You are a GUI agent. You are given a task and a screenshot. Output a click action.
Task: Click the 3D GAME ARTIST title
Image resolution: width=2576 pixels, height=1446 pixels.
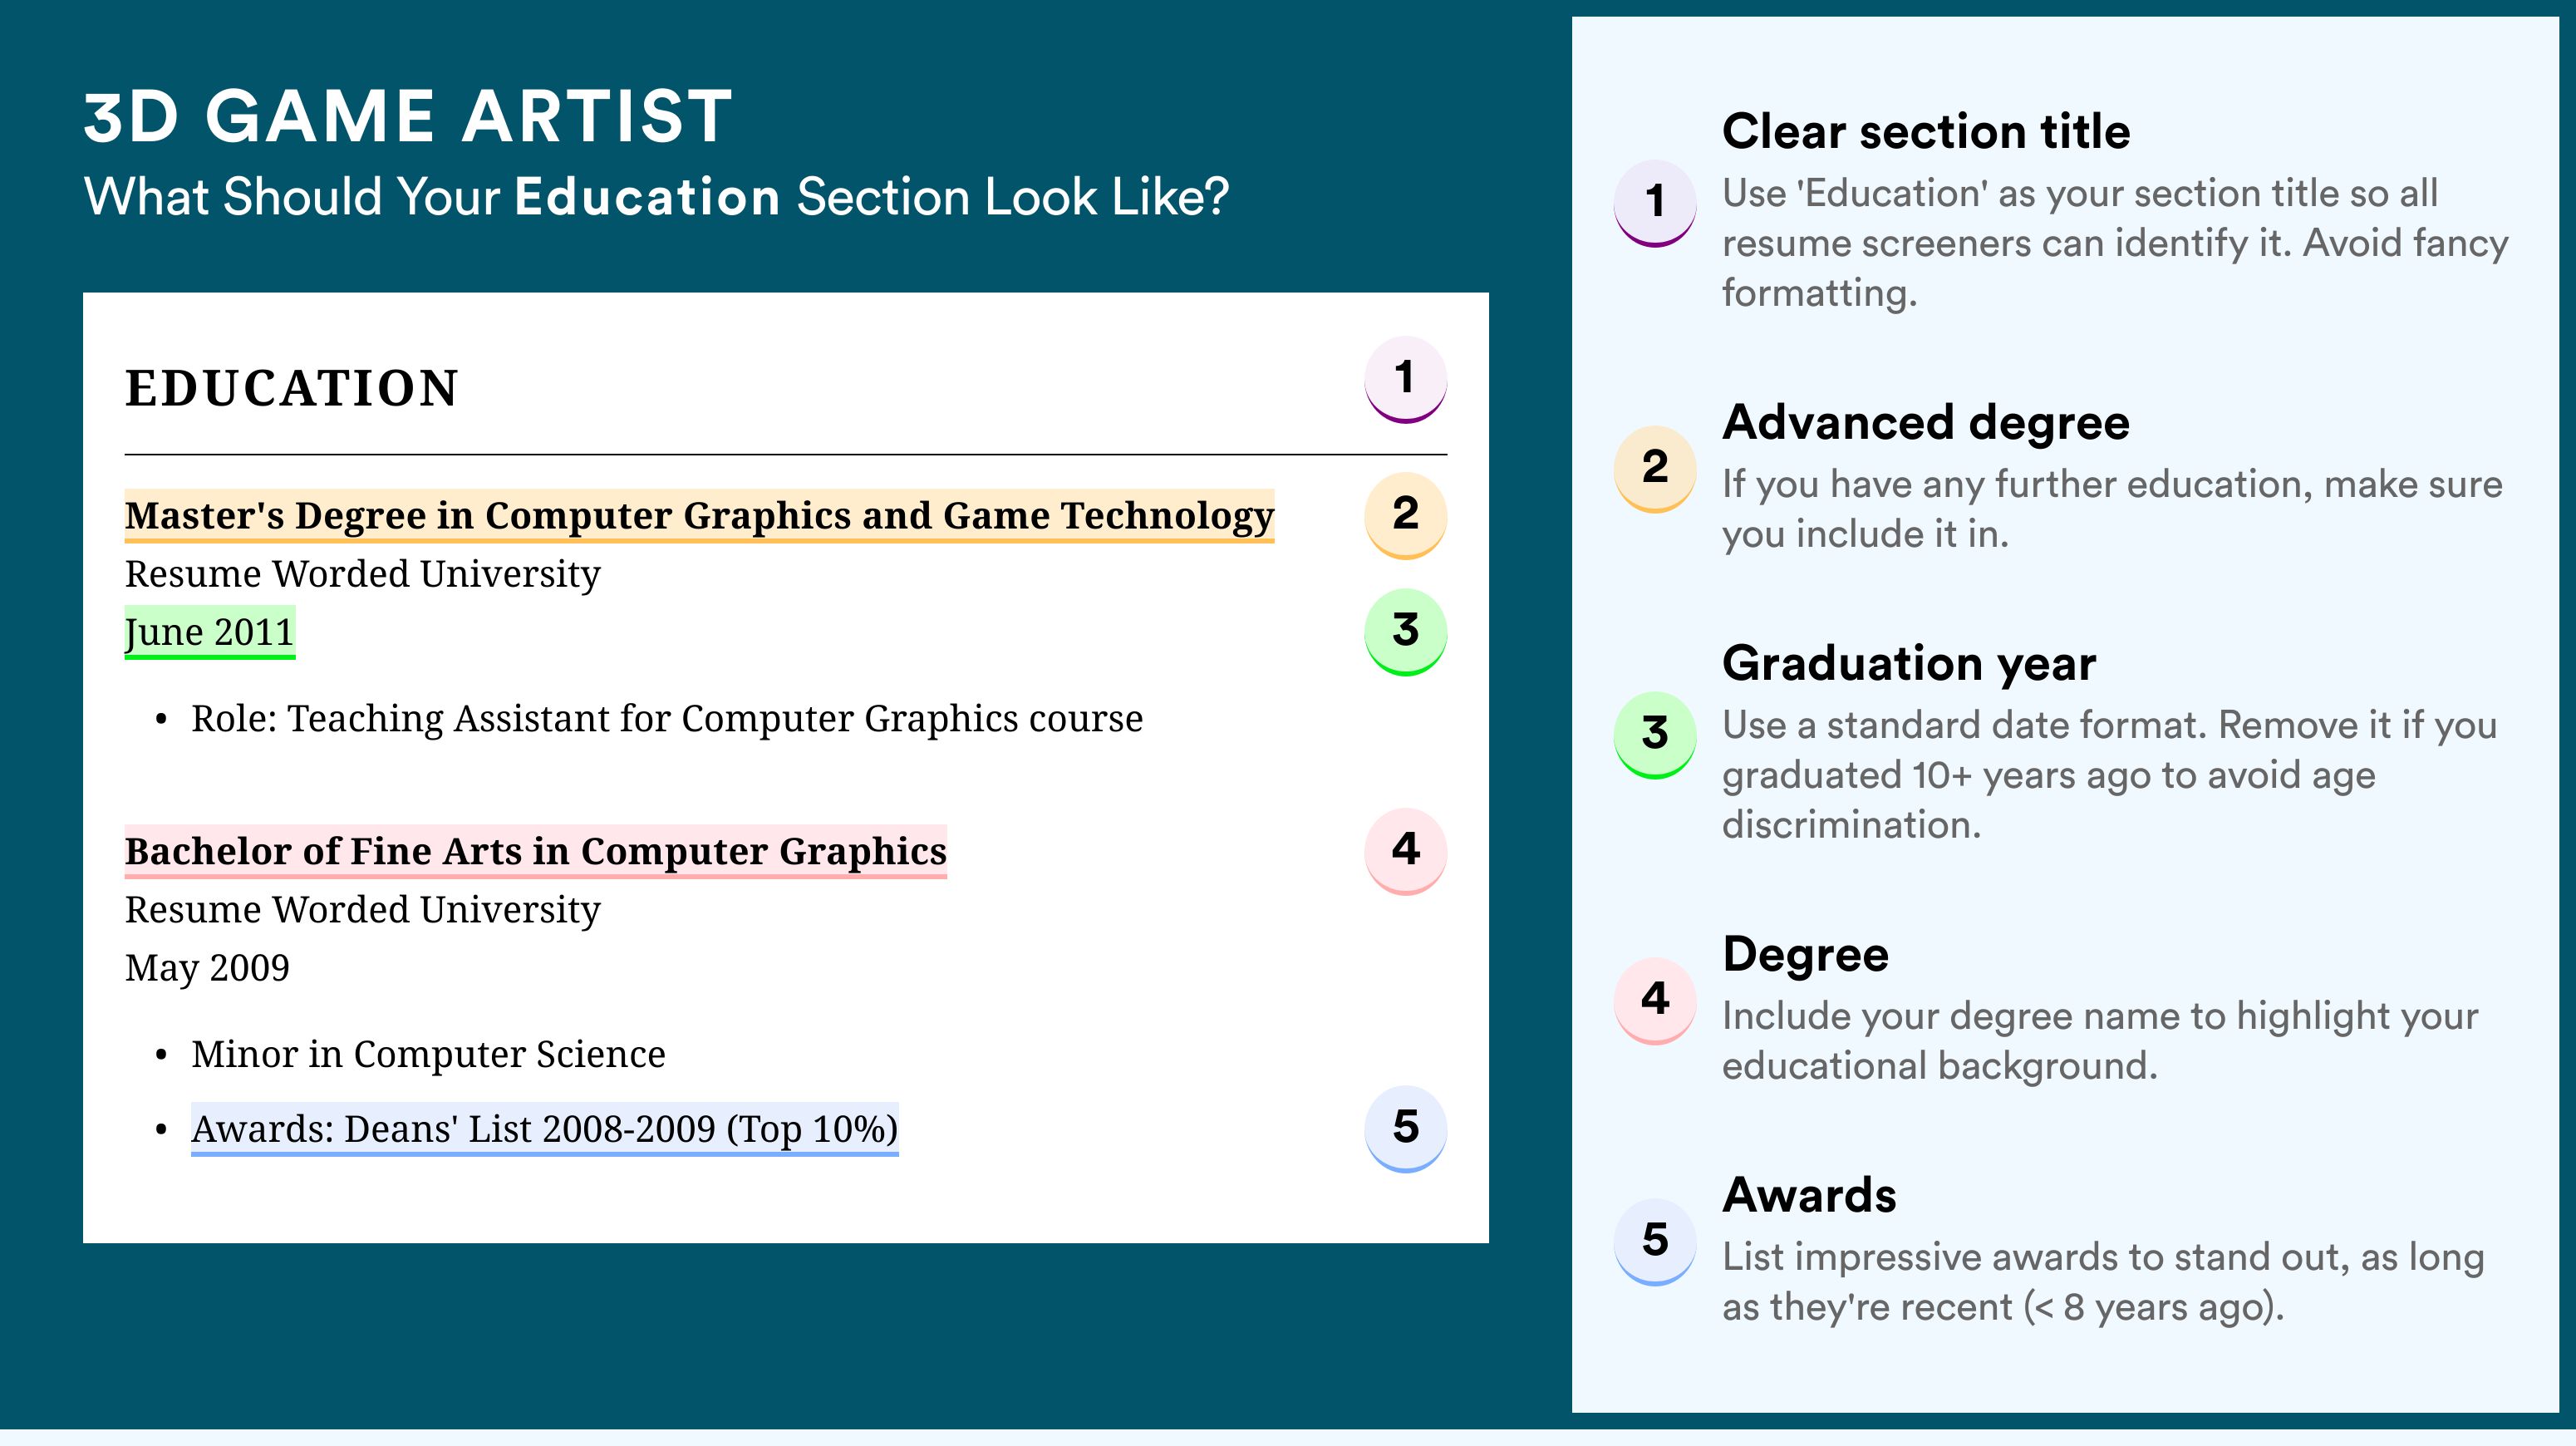(408, 116)
